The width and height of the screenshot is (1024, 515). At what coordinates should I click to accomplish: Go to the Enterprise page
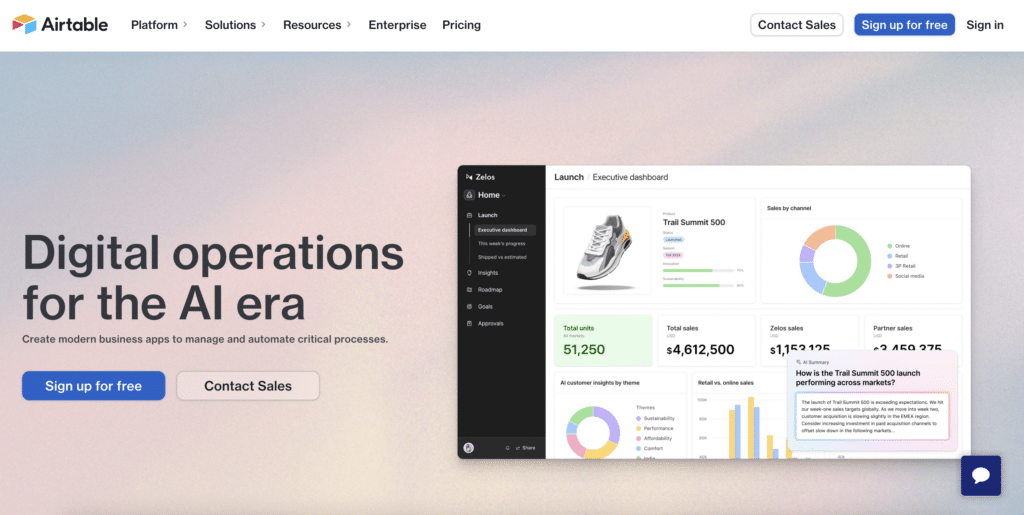(x=397, y=25)
